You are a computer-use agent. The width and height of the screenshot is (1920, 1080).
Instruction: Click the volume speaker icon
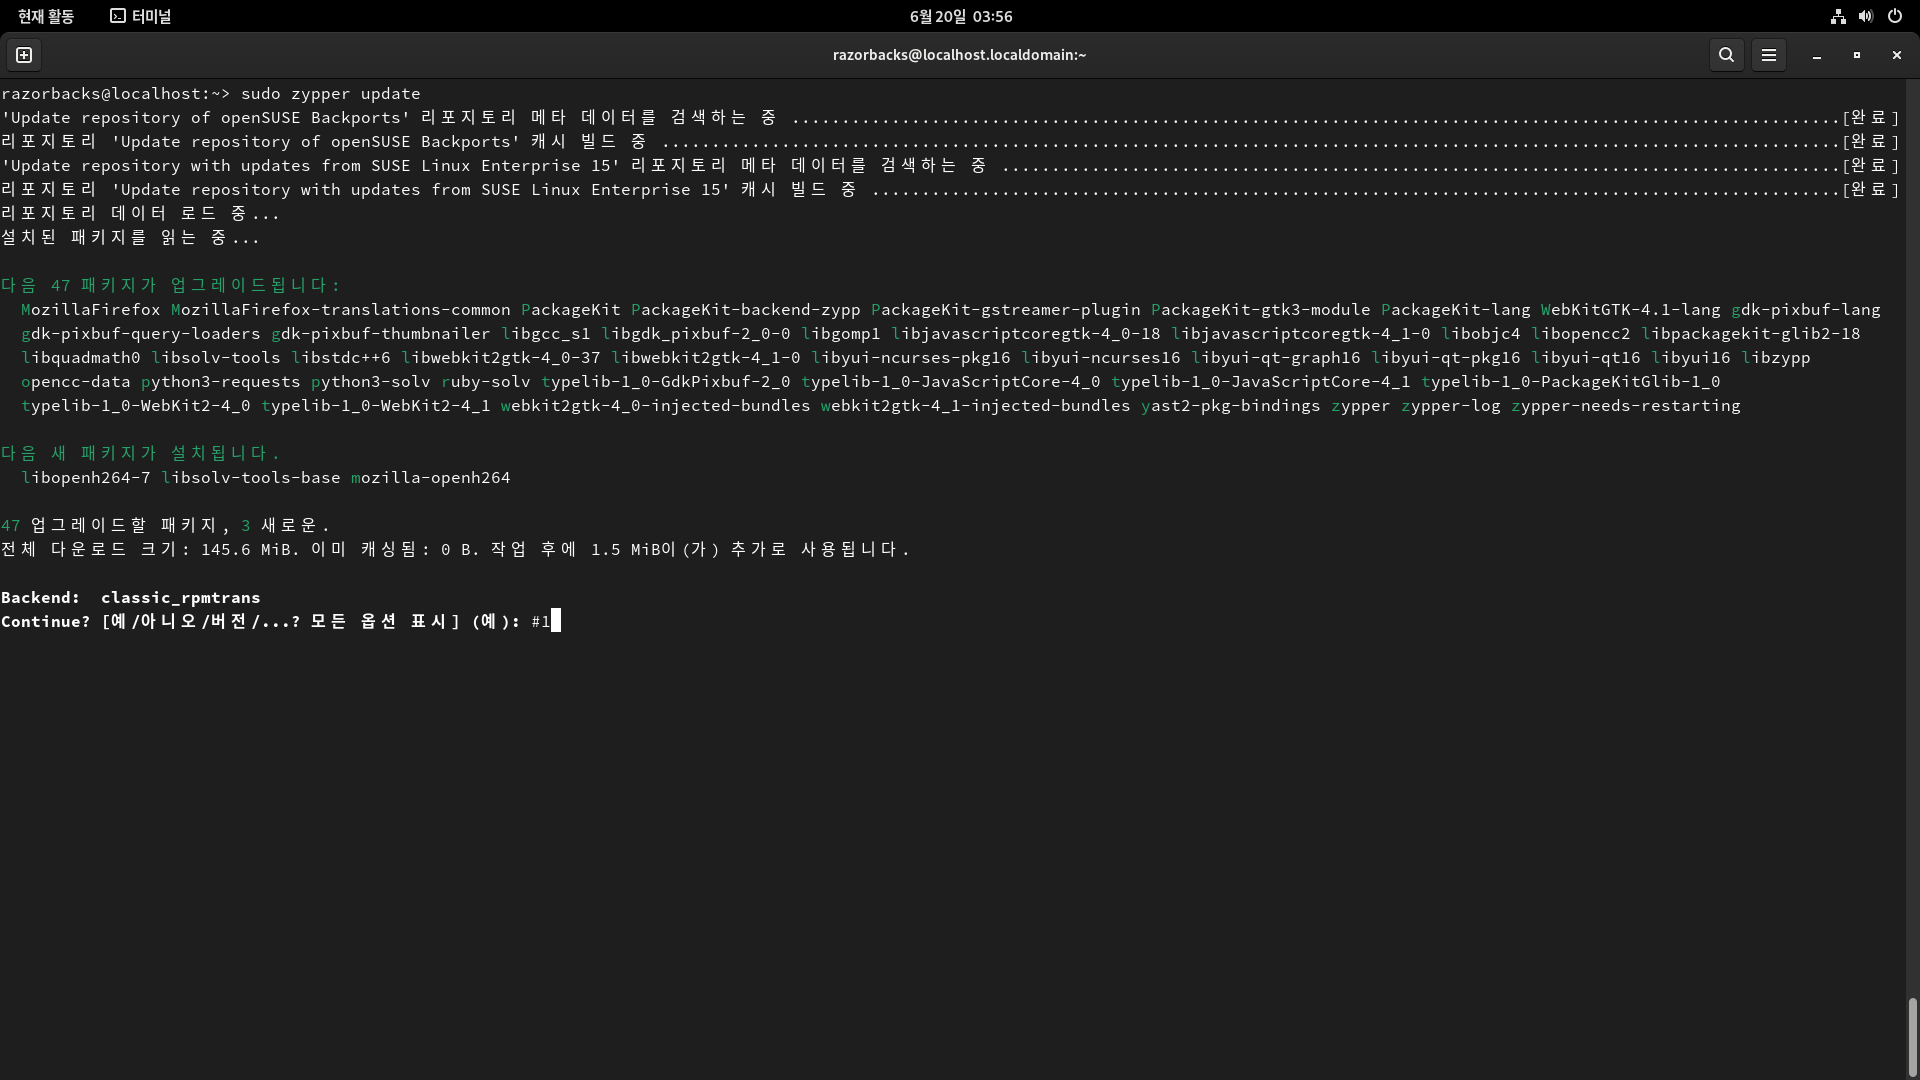[1865, 16]
